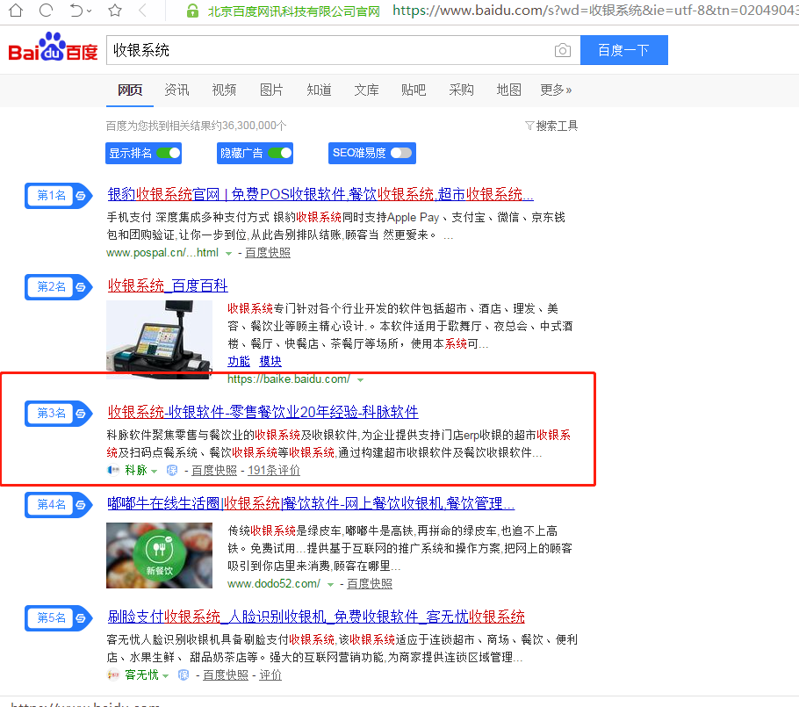Click the 百度一下 search button
The width and height of the screenshot is (799, 707).
[624, 50]
